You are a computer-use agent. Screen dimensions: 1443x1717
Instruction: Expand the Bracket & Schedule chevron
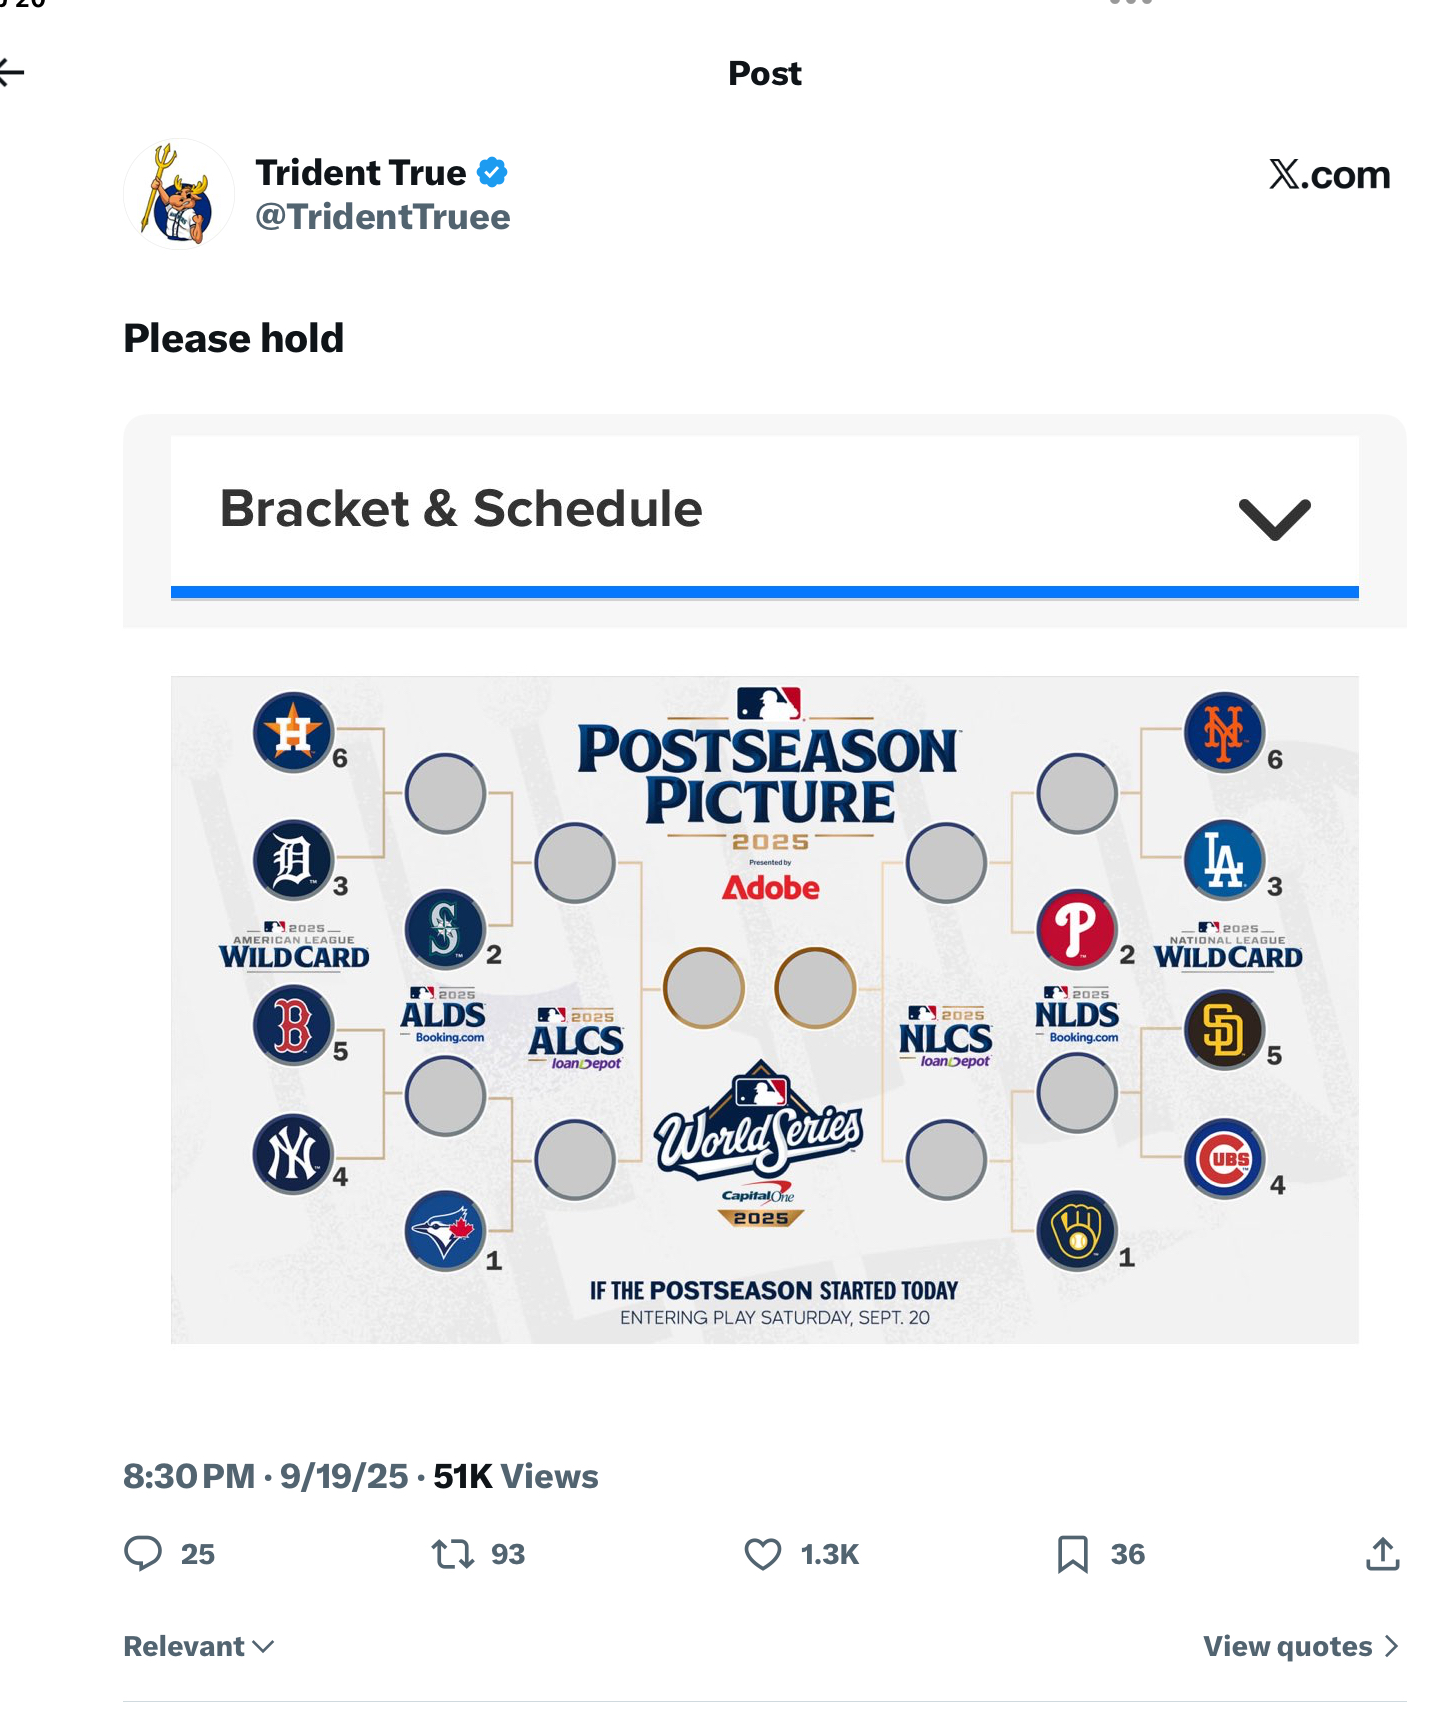(1274, 519)
